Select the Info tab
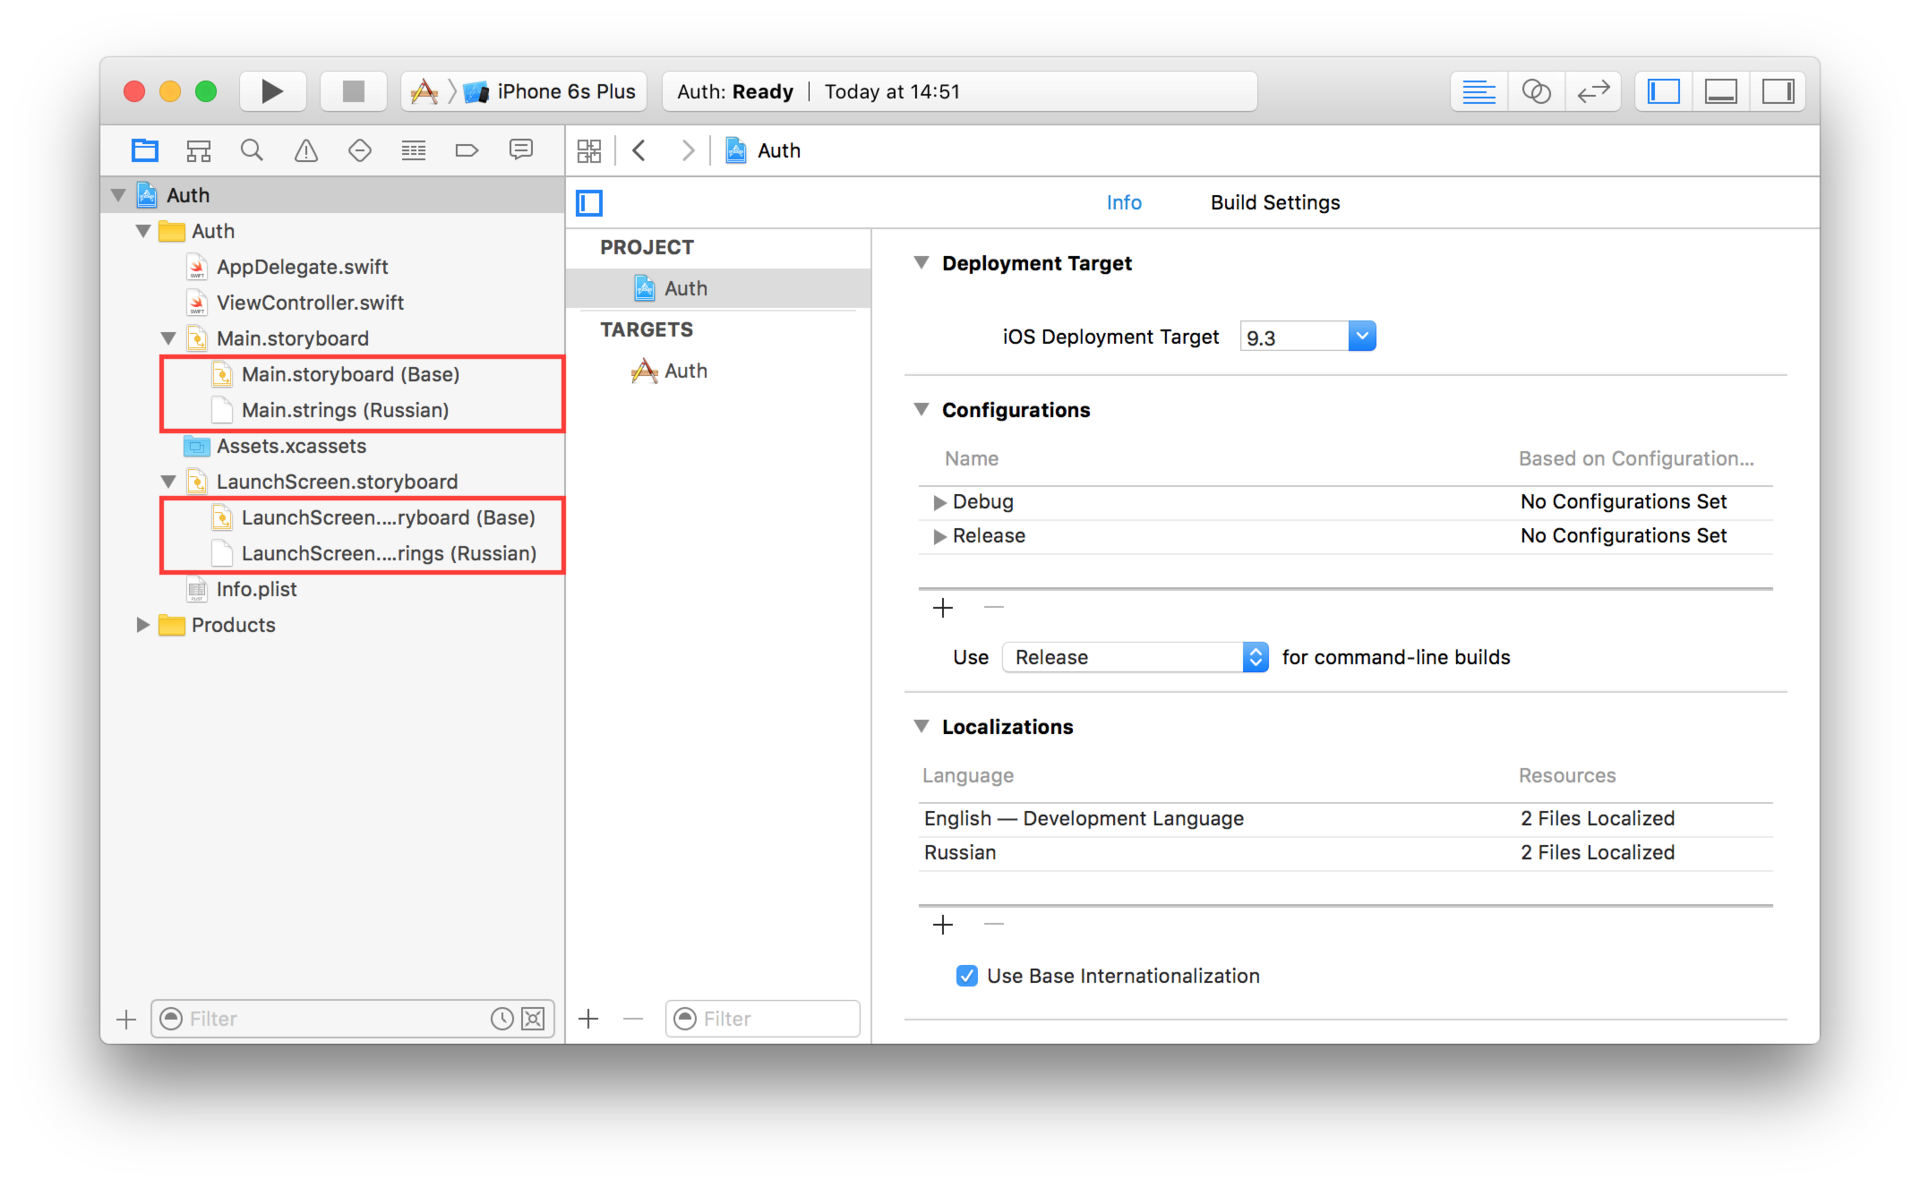 click(1123, 202)
